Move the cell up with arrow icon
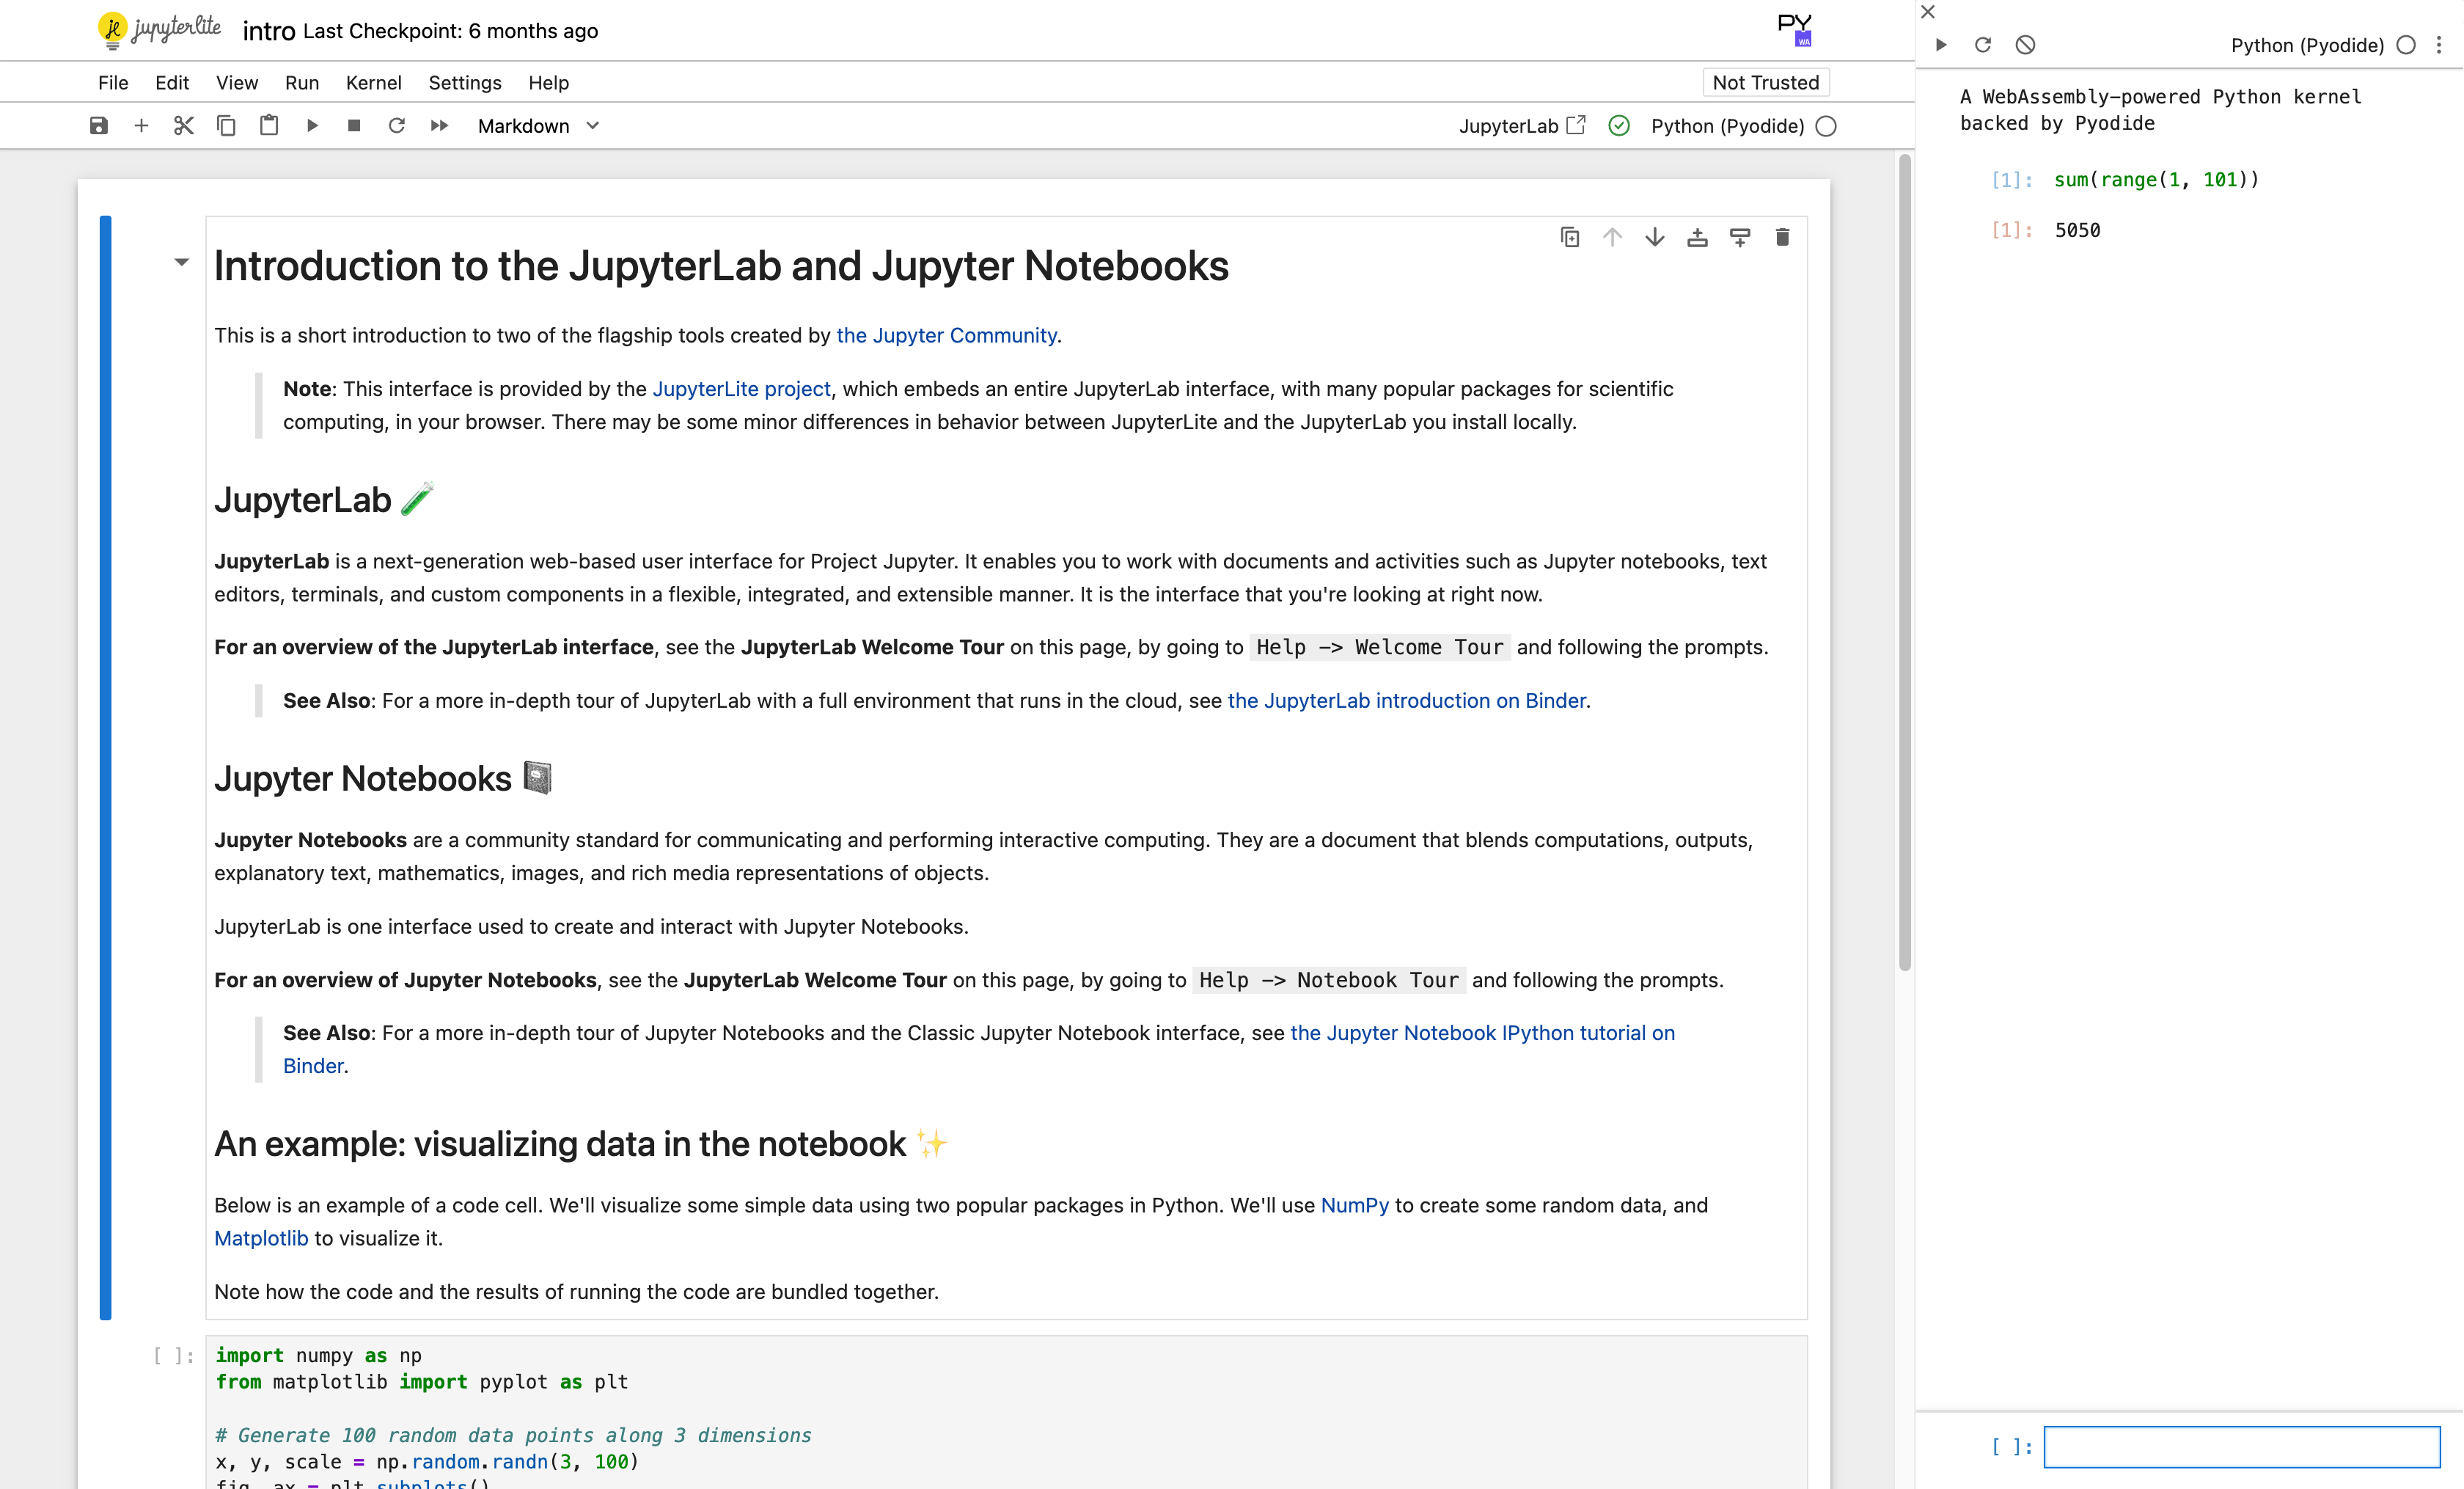 (x=1612, y=237)
